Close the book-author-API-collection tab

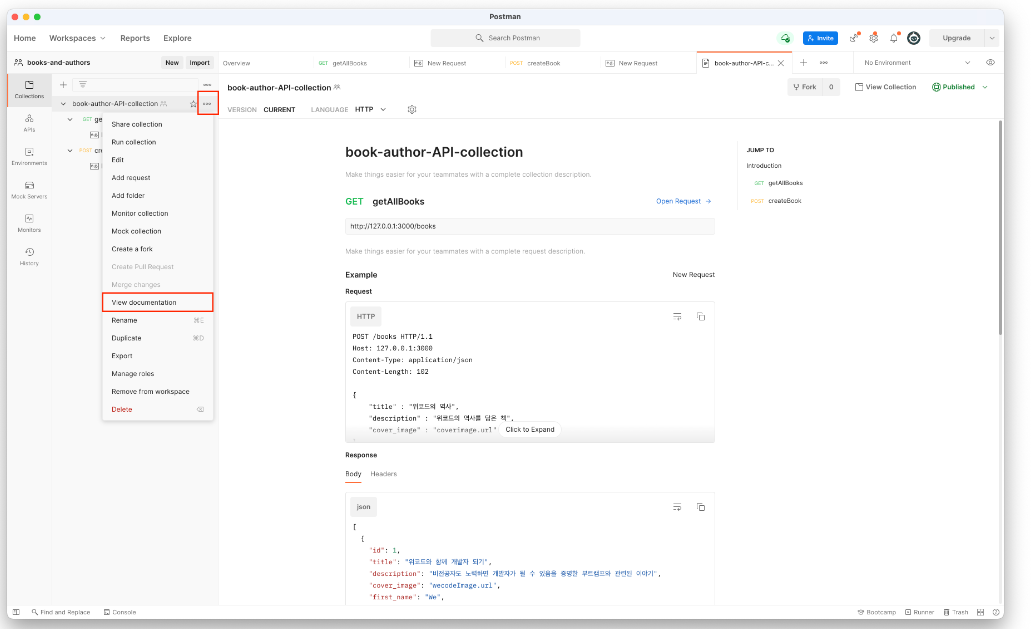[x=781, y=63]
